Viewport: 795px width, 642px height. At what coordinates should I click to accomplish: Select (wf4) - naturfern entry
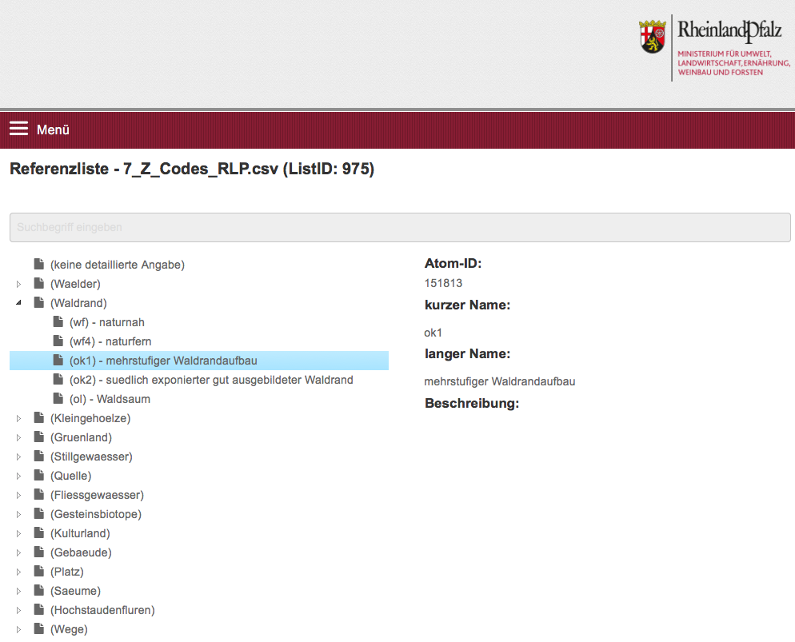110,341
